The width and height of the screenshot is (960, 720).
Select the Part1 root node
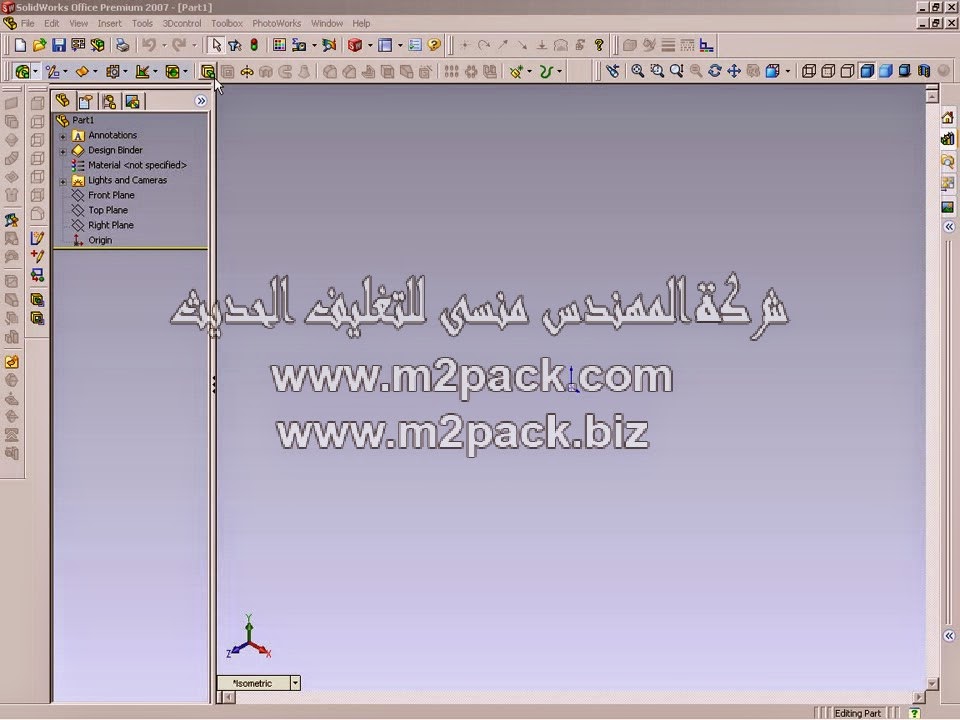tap(83, 120)
